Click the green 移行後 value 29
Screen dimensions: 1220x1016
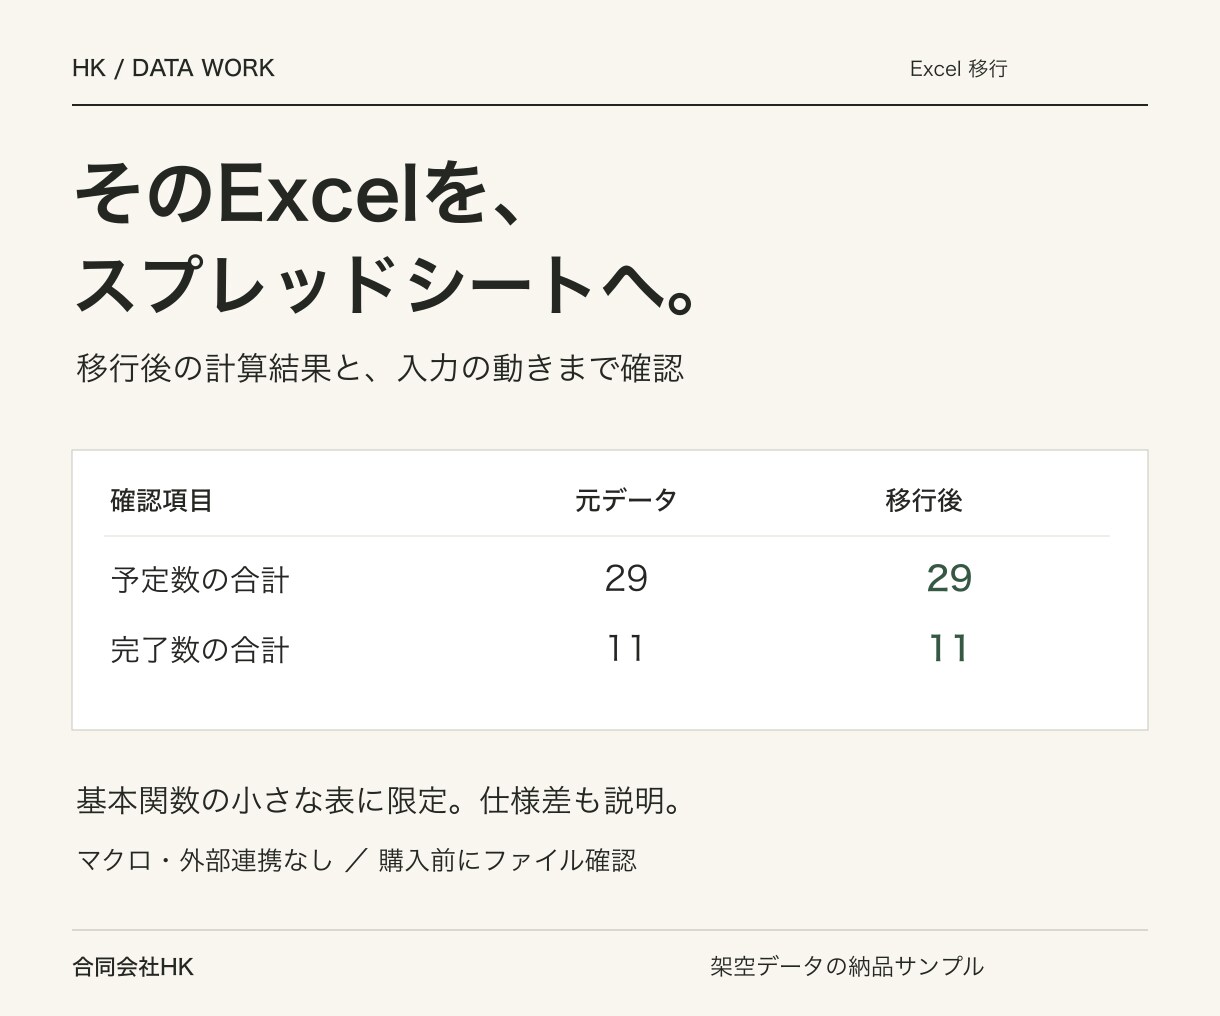click(949, 578)
